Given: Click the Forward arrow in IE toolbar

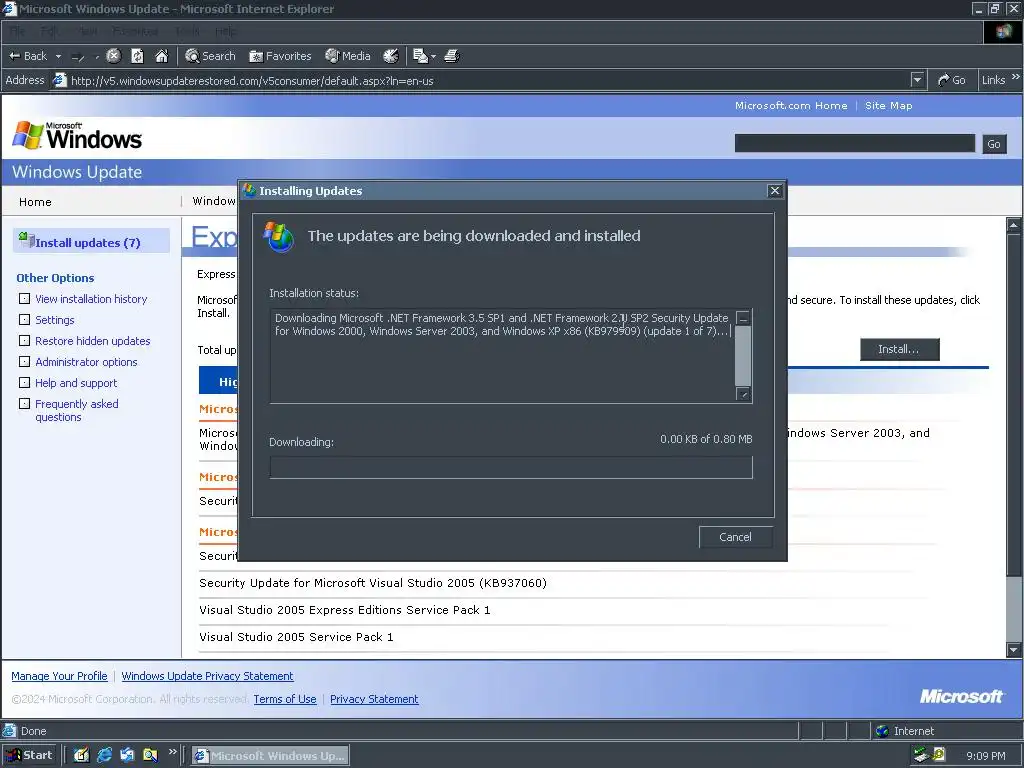Looking at the screenshot, I should click(x=78, y=56).
